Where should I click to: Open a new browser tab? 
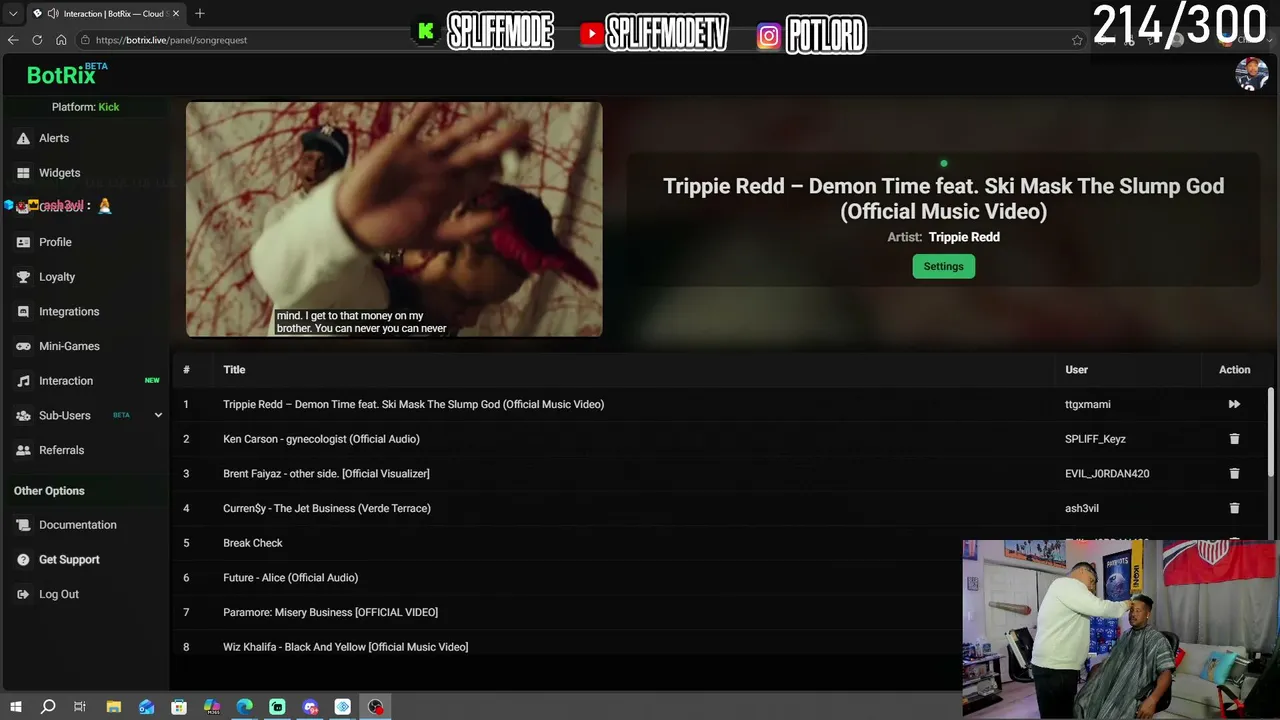(x=200, y=14)
